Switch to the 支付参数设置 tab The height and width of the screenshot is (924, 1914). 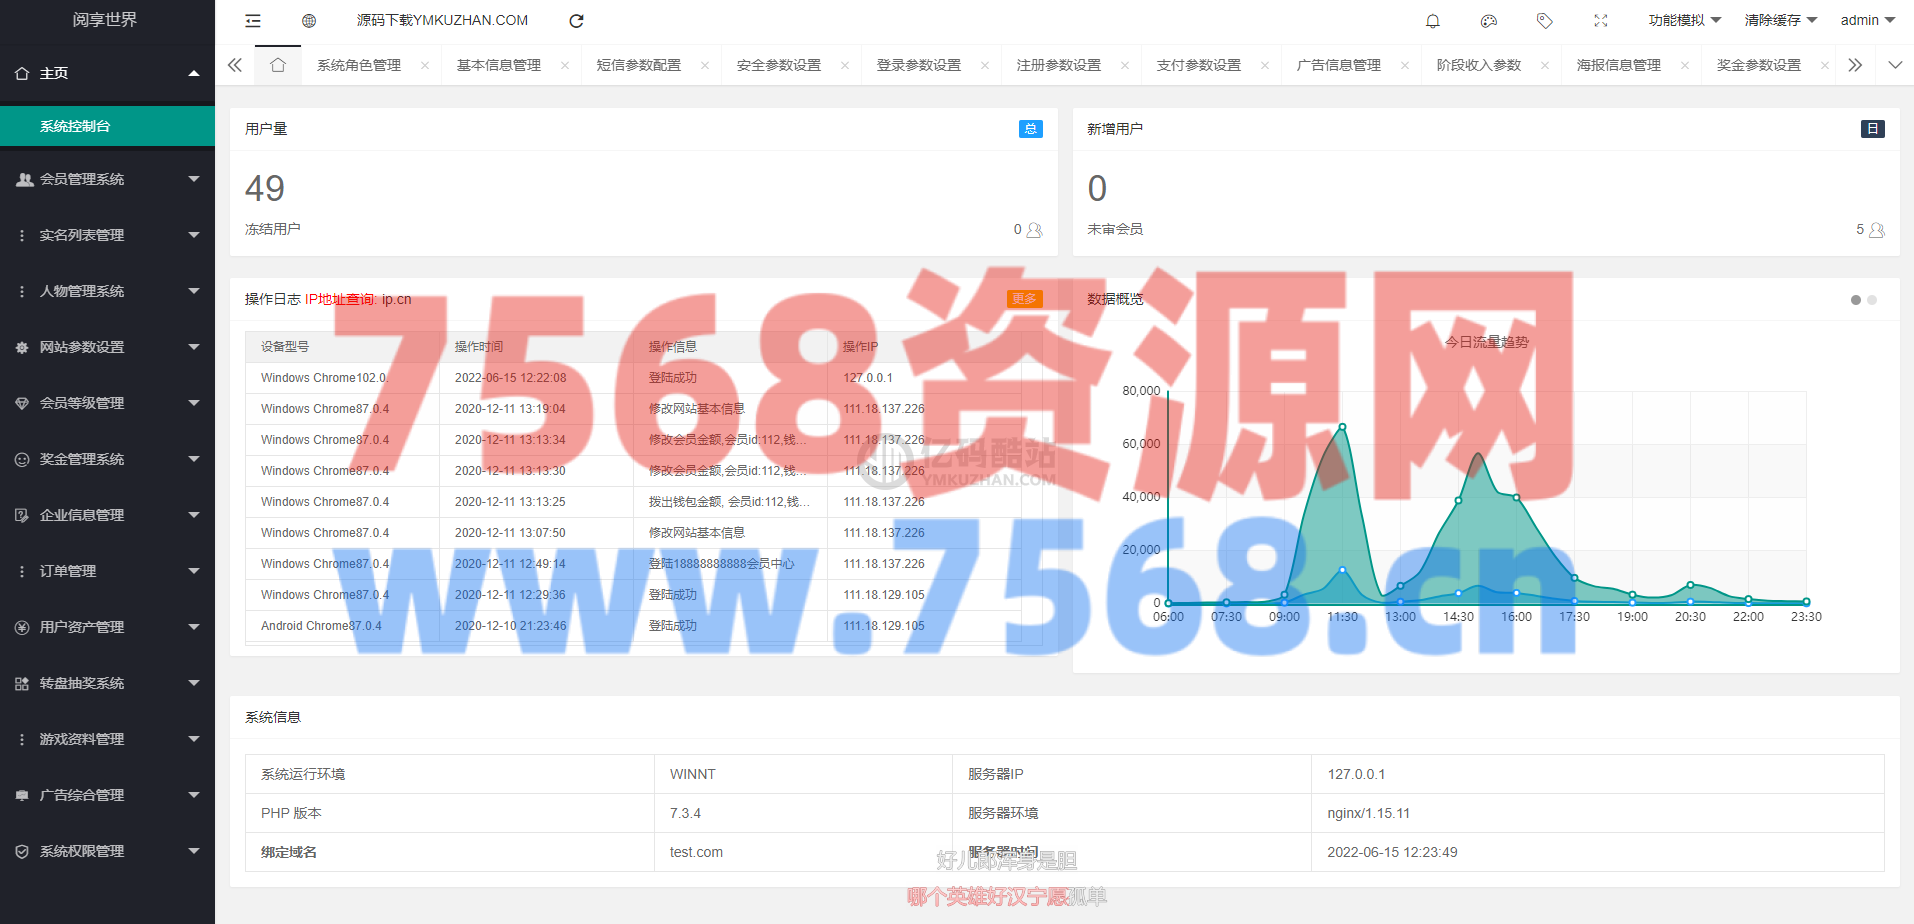pyautogui.click(x=1198, y=65)
